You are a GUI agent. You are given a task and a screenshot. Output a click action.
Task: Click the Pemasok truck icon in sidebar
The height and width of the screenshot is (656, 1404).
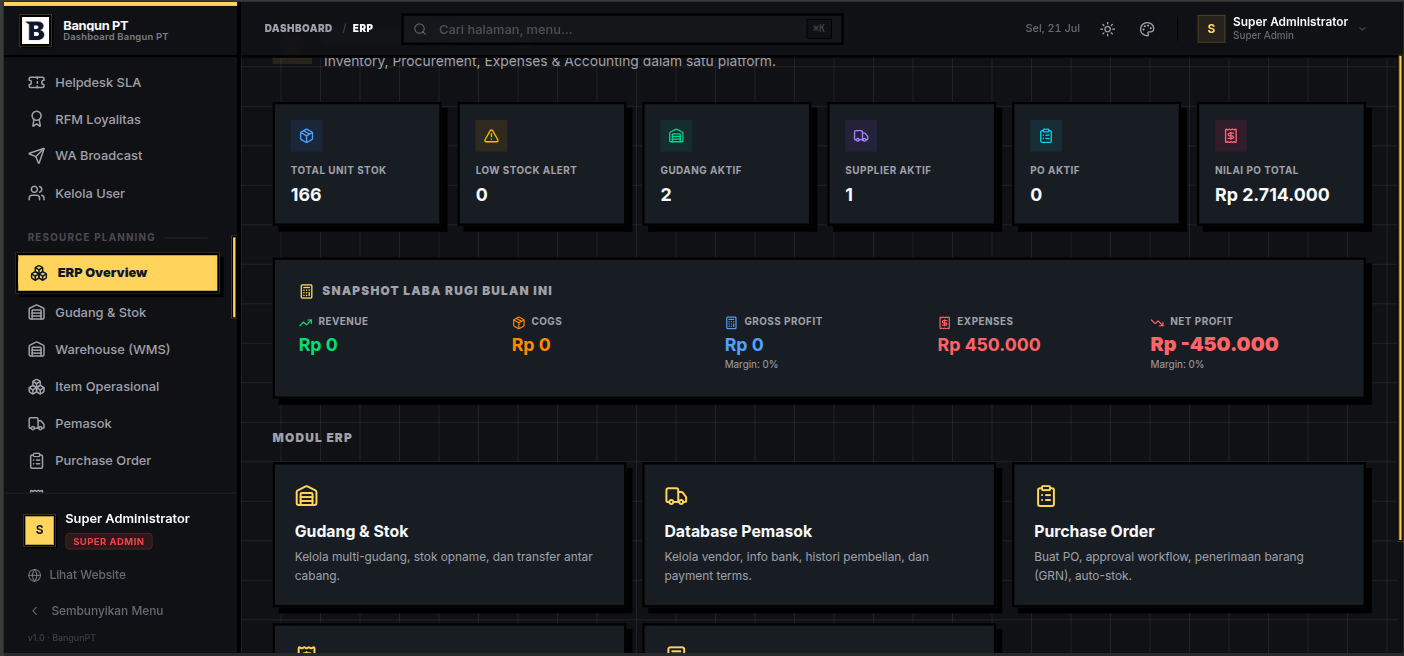(x=37, y=424)
